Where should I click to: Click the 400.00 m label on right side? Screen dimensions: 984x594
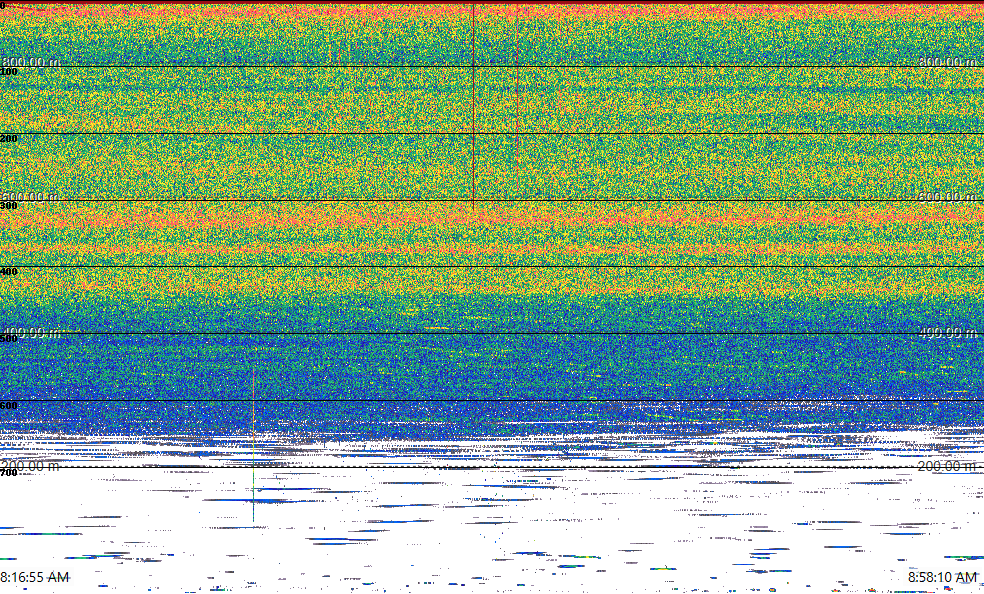(949, 332)
